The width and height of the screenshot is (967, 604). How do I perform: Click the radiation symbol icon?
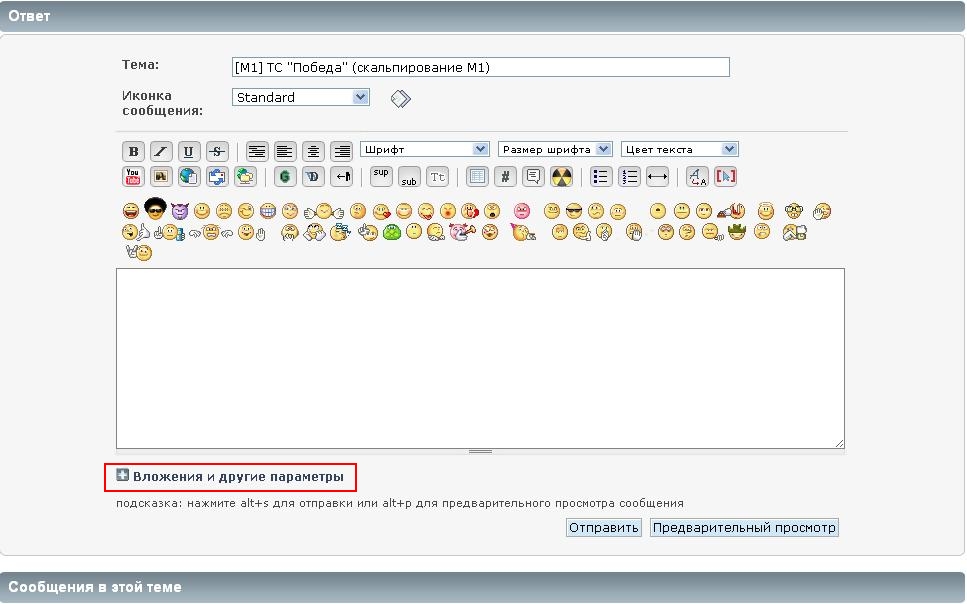(x=561, y=176)
